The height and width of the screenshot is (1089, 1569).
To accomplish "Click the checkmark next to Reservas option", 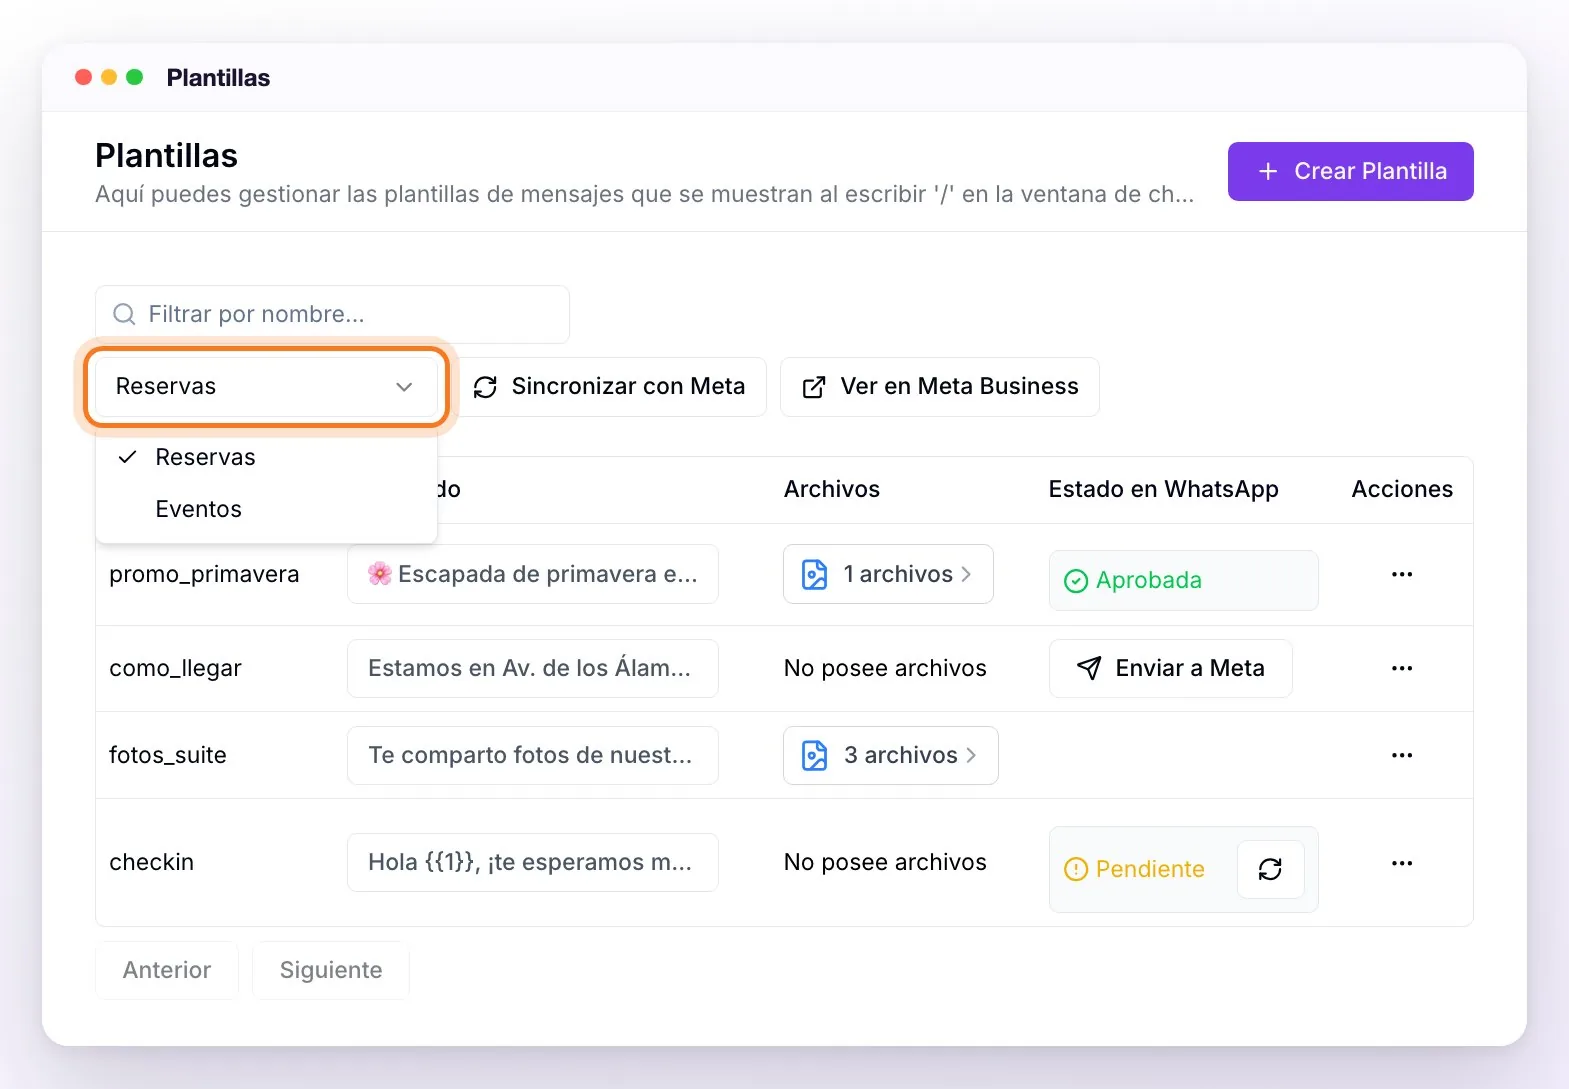I will coord(127,457).
